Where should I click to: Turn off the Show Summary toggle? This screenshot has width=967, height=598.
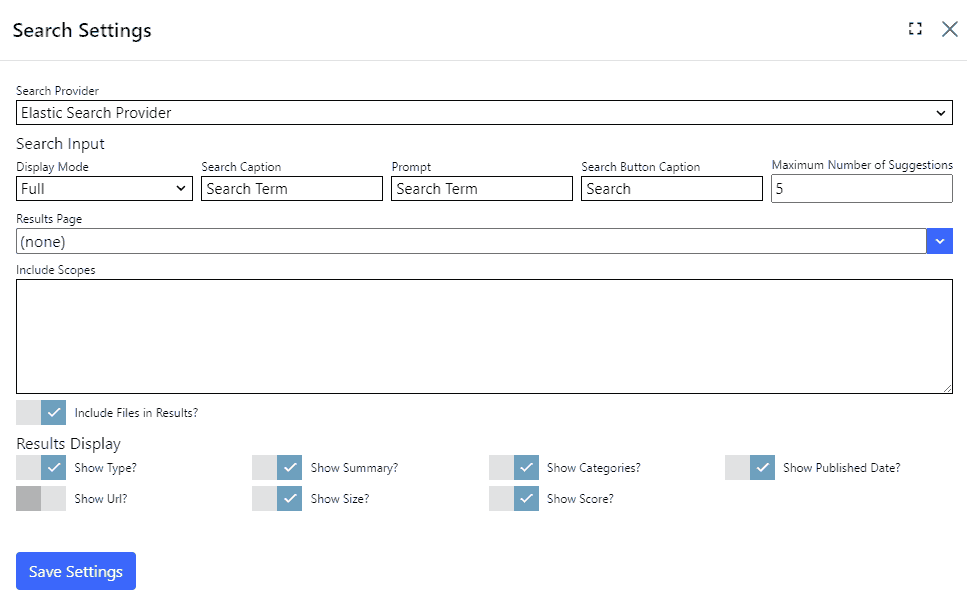[277, 468]
